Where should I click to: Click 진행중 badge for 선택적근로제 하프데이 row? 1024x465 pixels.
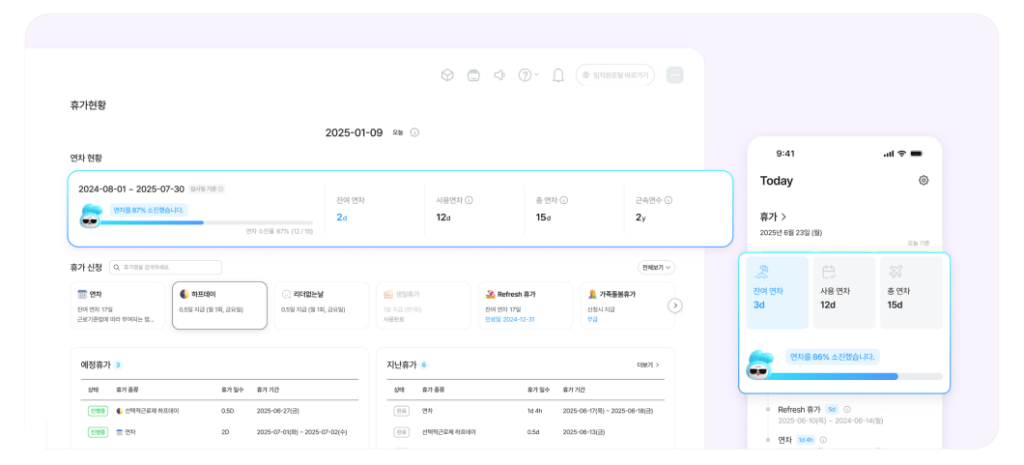[97, 411]
